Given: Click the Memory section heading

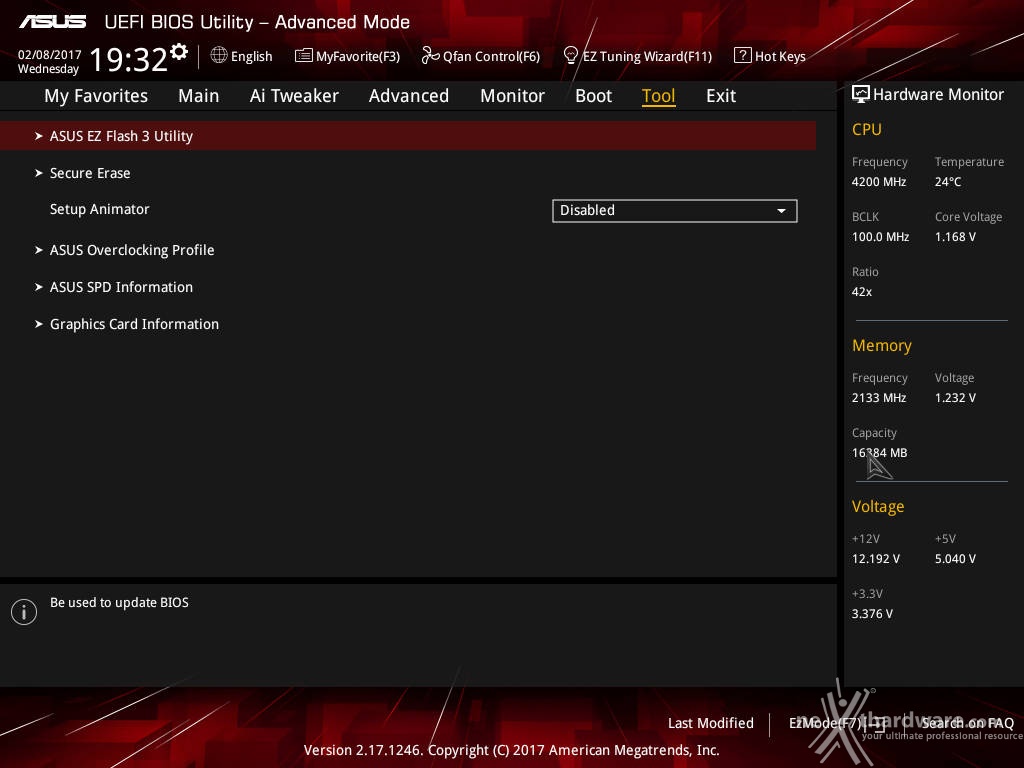Looking at the screenshot, I should click(x=882, y=345).
